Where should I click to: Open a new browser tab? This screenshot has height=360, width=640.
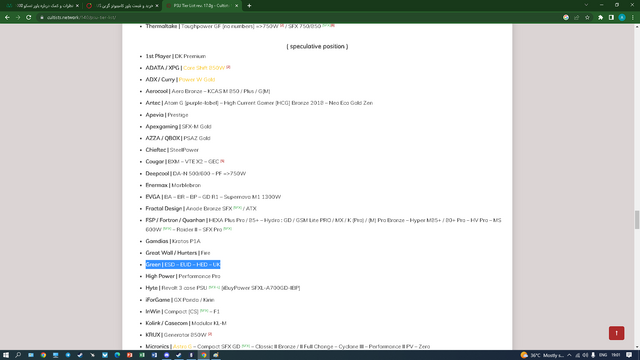pyautogui.click(x=249, y=6)
